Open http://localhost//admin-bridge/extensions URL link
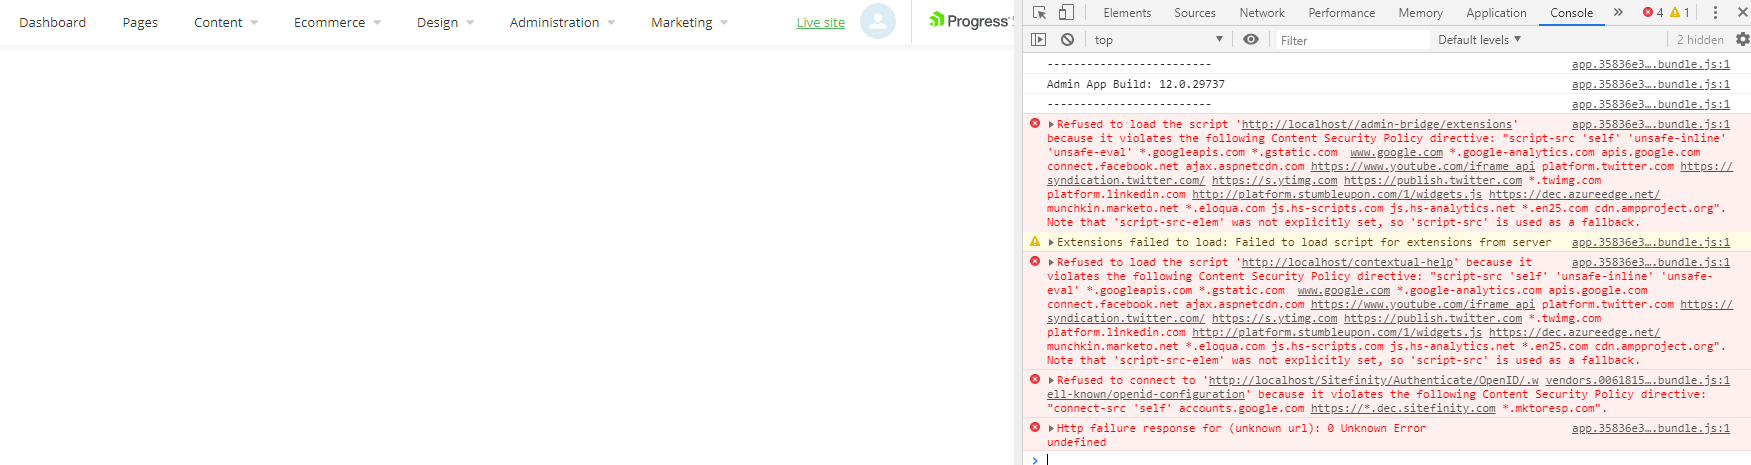 point(1376,125)
